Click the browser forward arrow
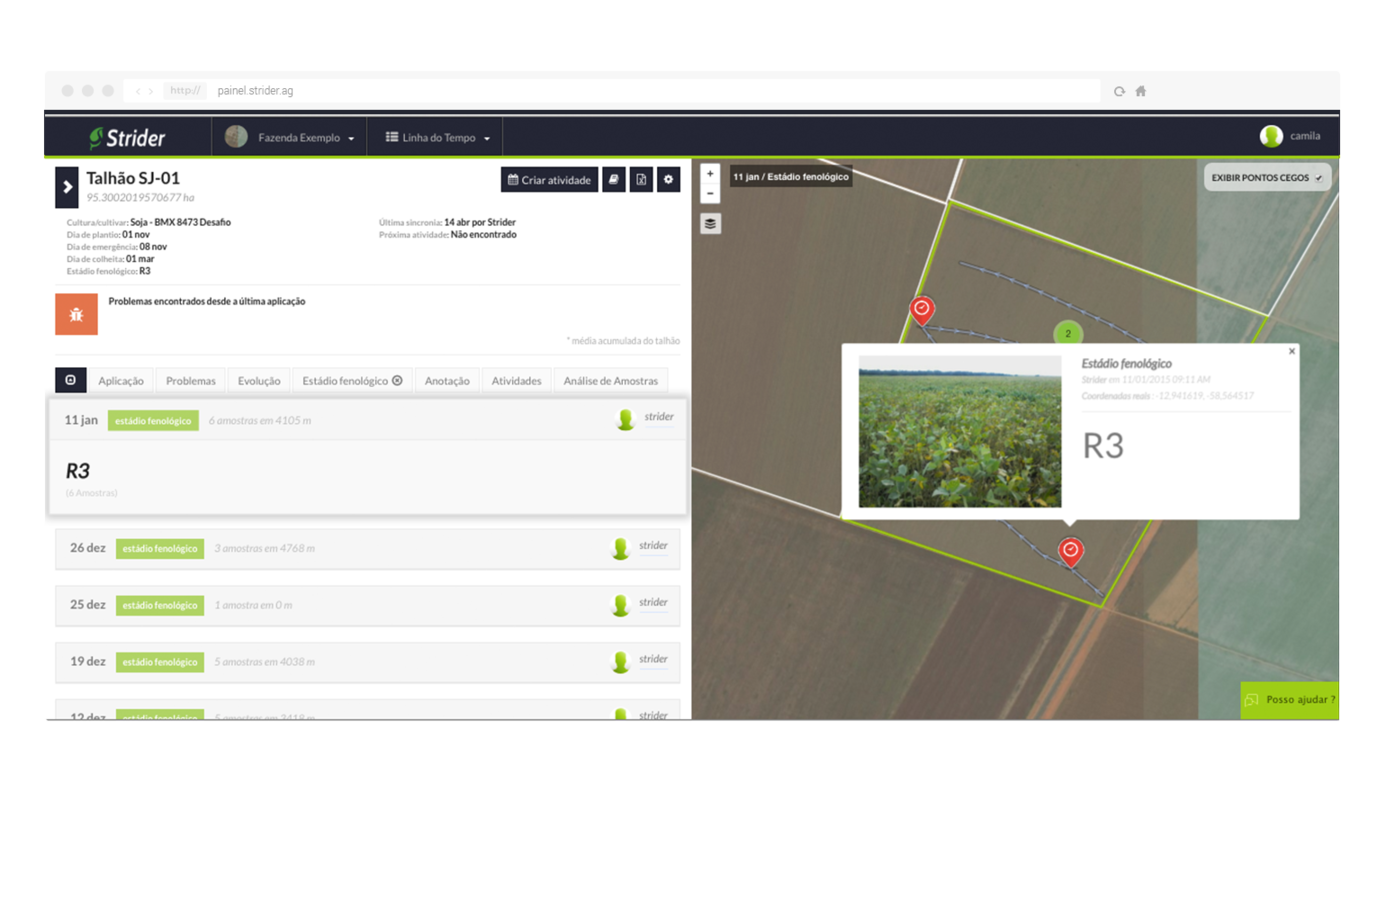The height and width of the screenshot is (900, 1386). (x=151, y=91)
